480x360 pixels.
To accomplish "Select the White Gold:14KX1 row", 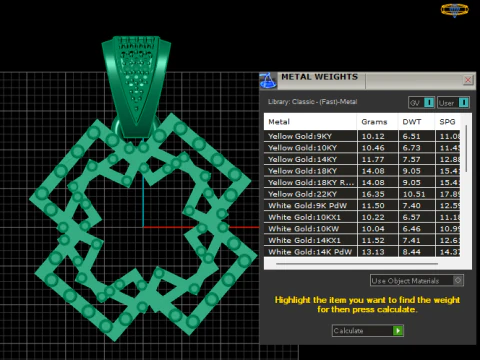I will click(x=362, y=240).
